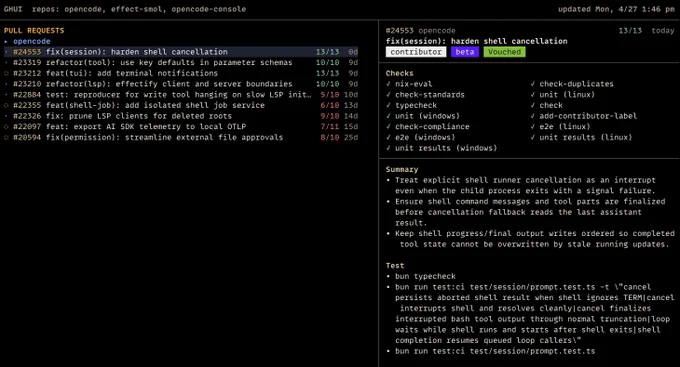This screenshot has height=367, width=680.
Task: Open the nix-eval check
Action: [x=409, y=84]
